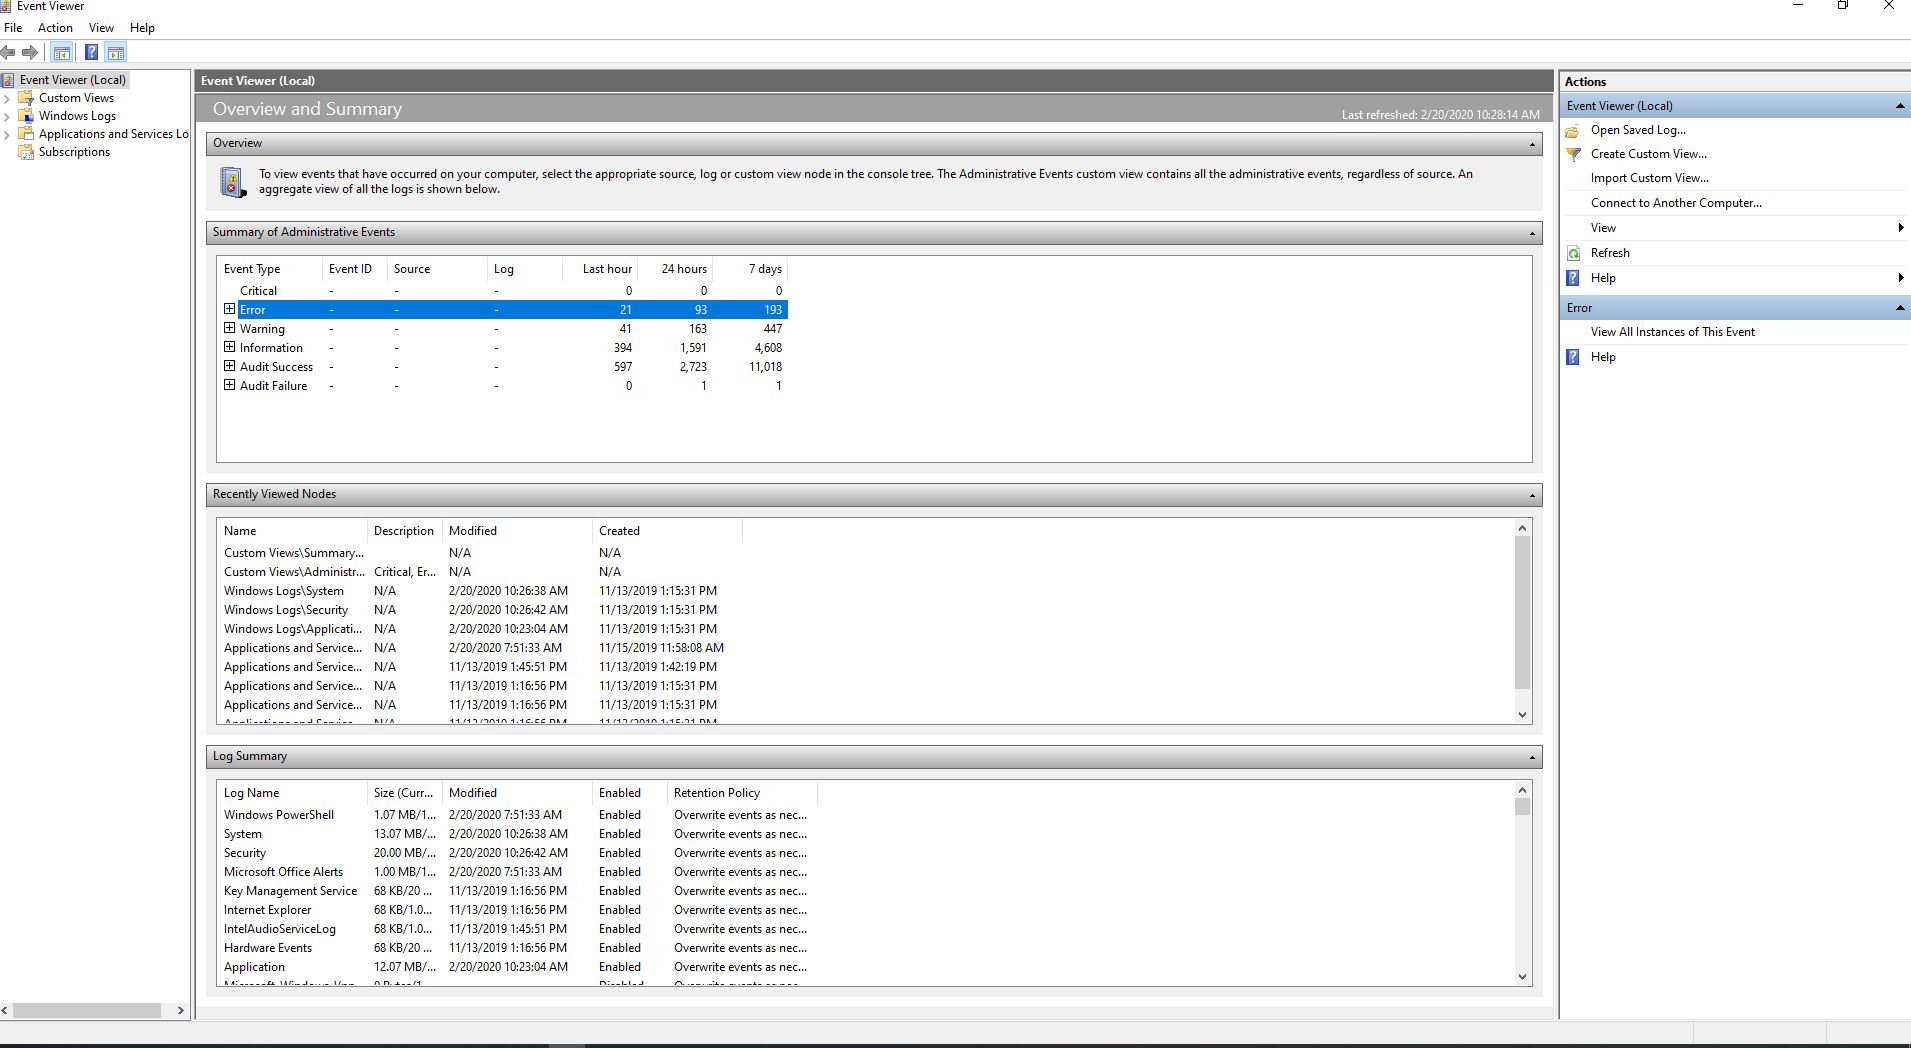The width and height of the screenshot is (1911, 1048).
Task: Click the Windows Logs folder icon
Action: [26, 116]
